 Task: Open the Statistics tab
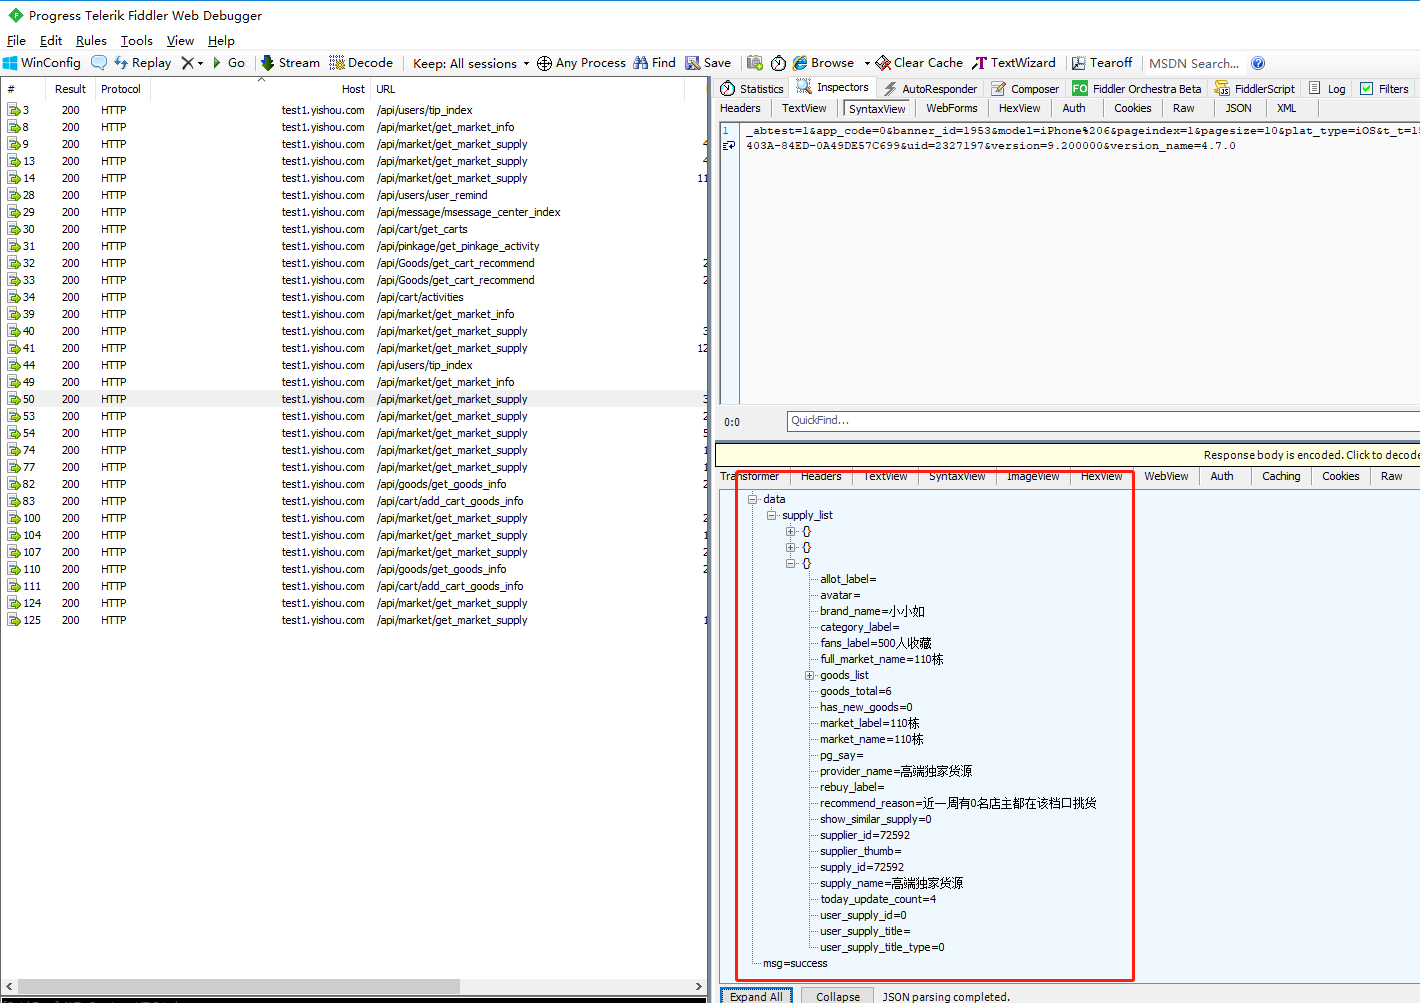[x=752, y=89]
